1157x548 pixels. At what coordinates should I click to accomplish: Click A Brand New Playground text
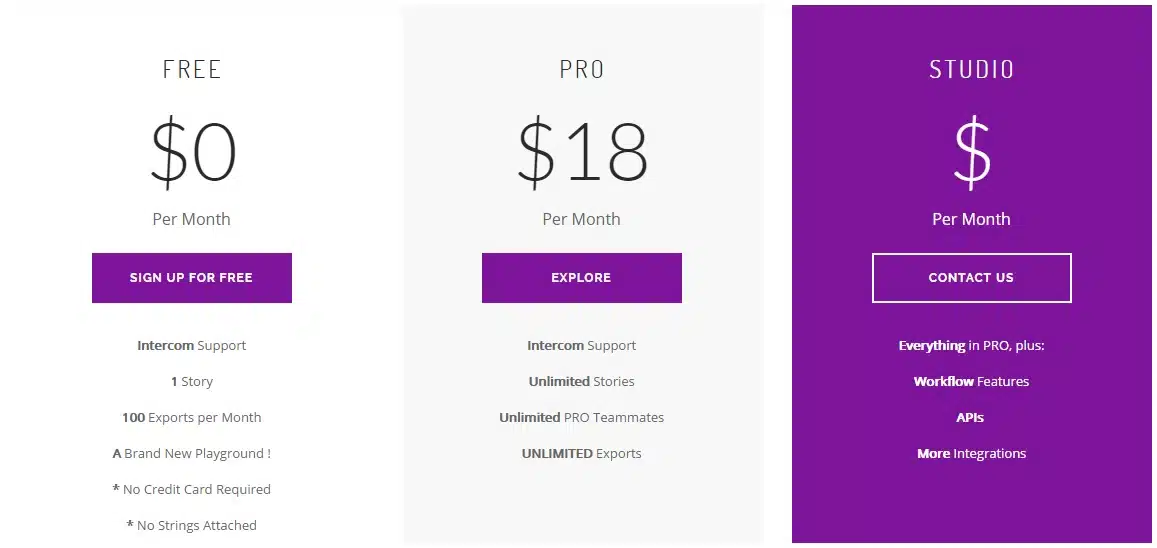[x=192, y=454]
